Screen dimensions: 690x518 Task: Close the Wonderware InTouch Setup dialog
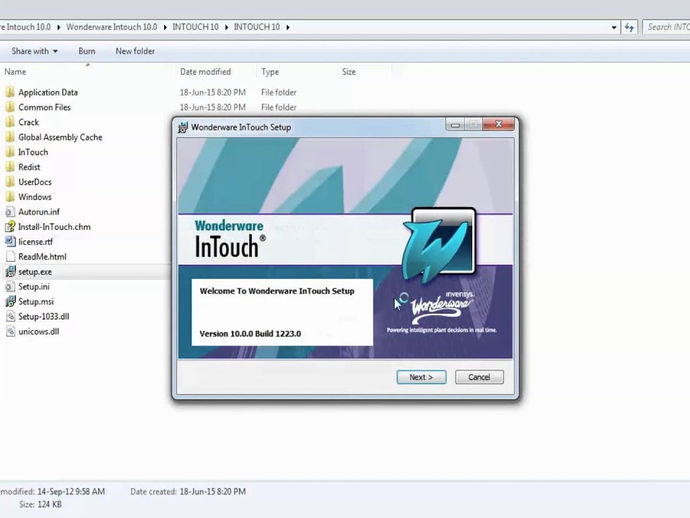click(499, 125)
